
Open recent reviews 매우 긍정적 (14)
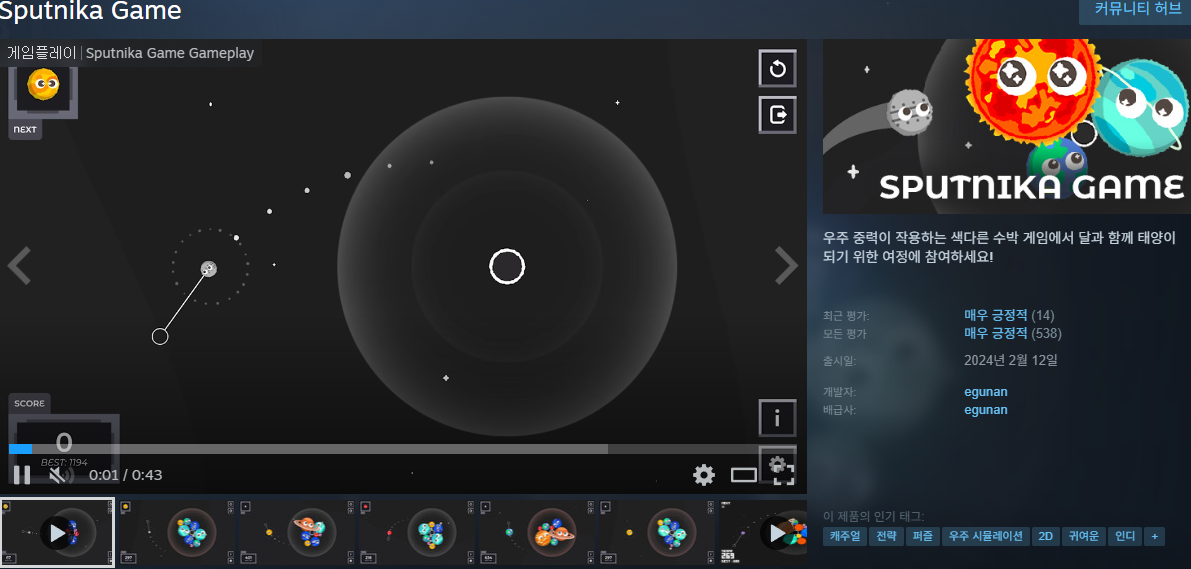click(1009, 315)
